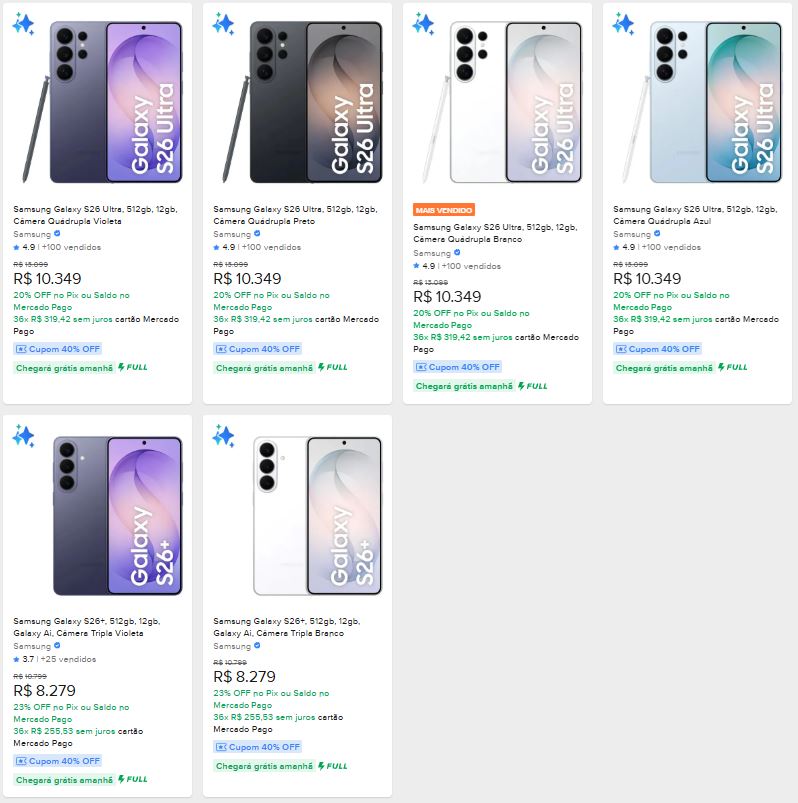This screenshot has width=798, height=803.
Task: Click sparkle icon on Branco S26 Ultra card
Action: (423, 23)
